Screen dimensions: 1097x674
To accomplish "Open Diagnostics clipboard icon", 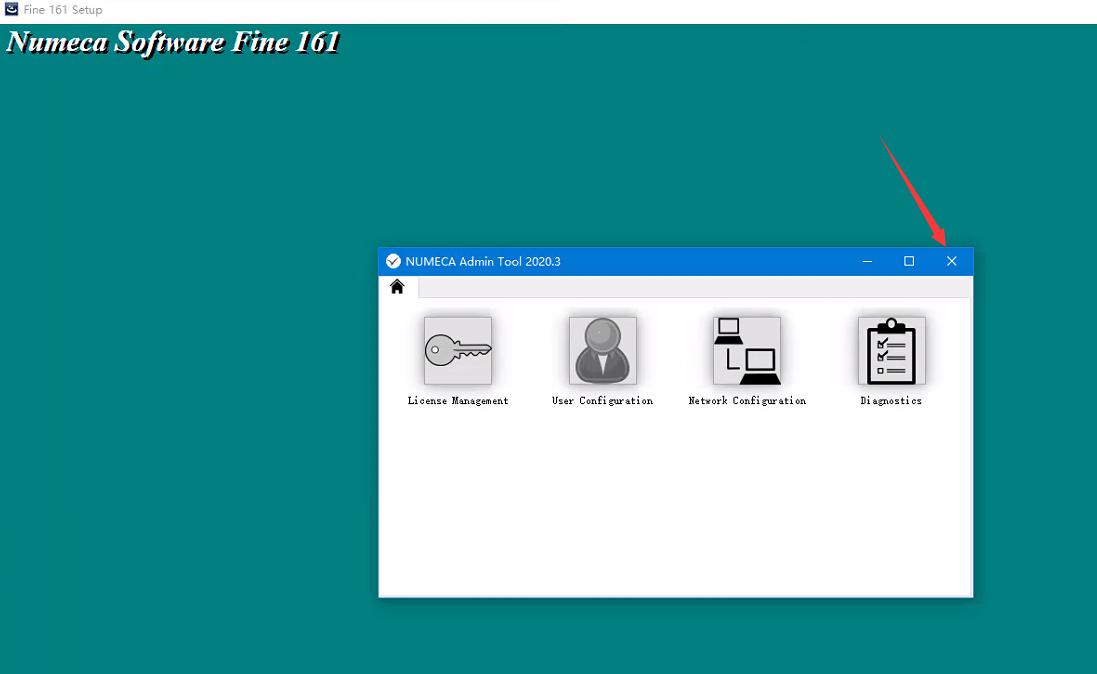I will pos(891,351).
